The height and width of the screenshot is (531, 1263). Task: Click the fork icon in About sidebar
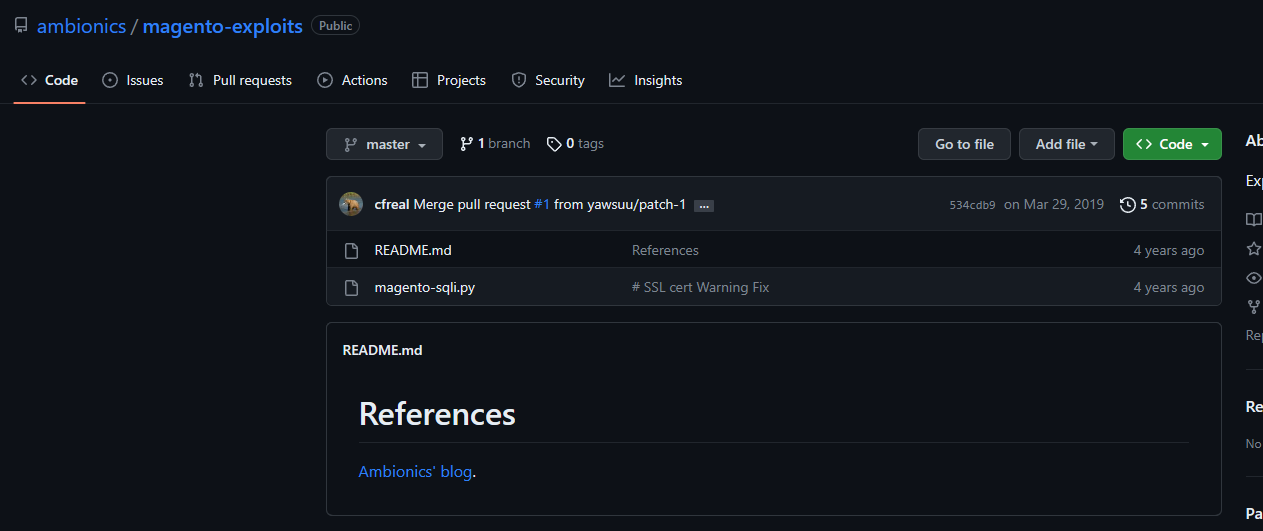click(1253, 306)
